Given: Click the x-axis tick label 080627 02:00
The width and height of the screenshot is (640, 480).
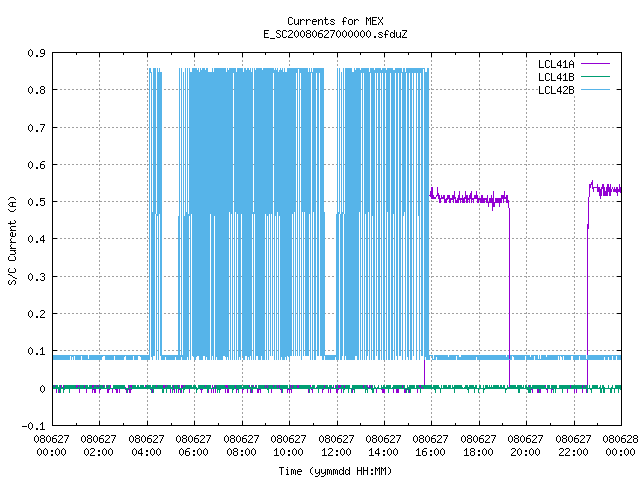Looking at the screenshot, I should coord(98,445).
